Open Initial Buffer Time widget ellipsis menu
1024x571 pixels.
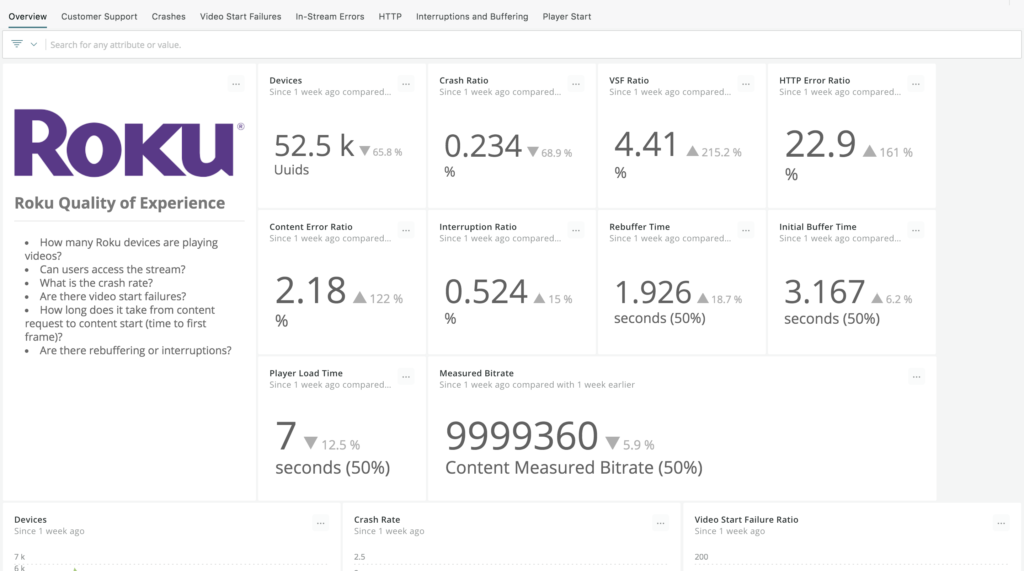point(916,230)
